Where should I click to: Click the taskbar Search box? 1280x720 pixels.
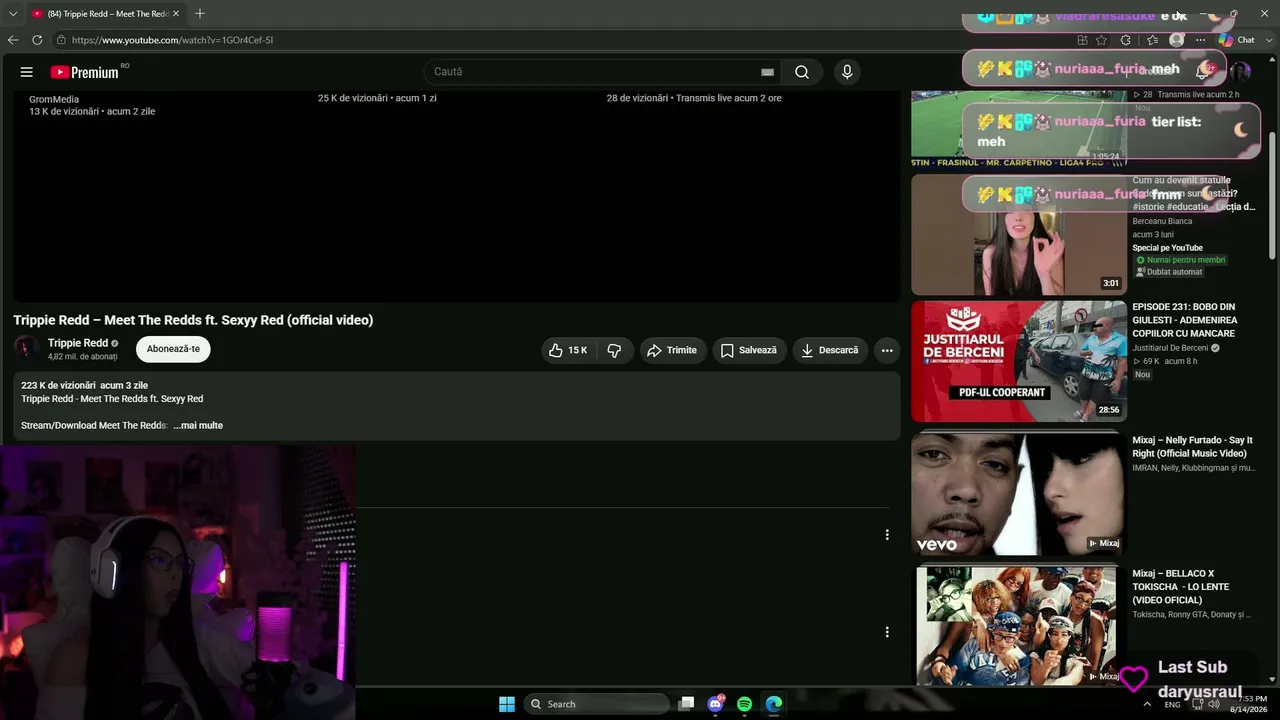pos(597,704)
